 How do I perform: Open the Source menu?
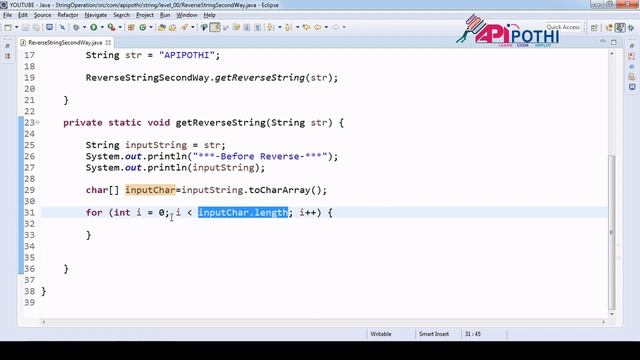point(42,15)
